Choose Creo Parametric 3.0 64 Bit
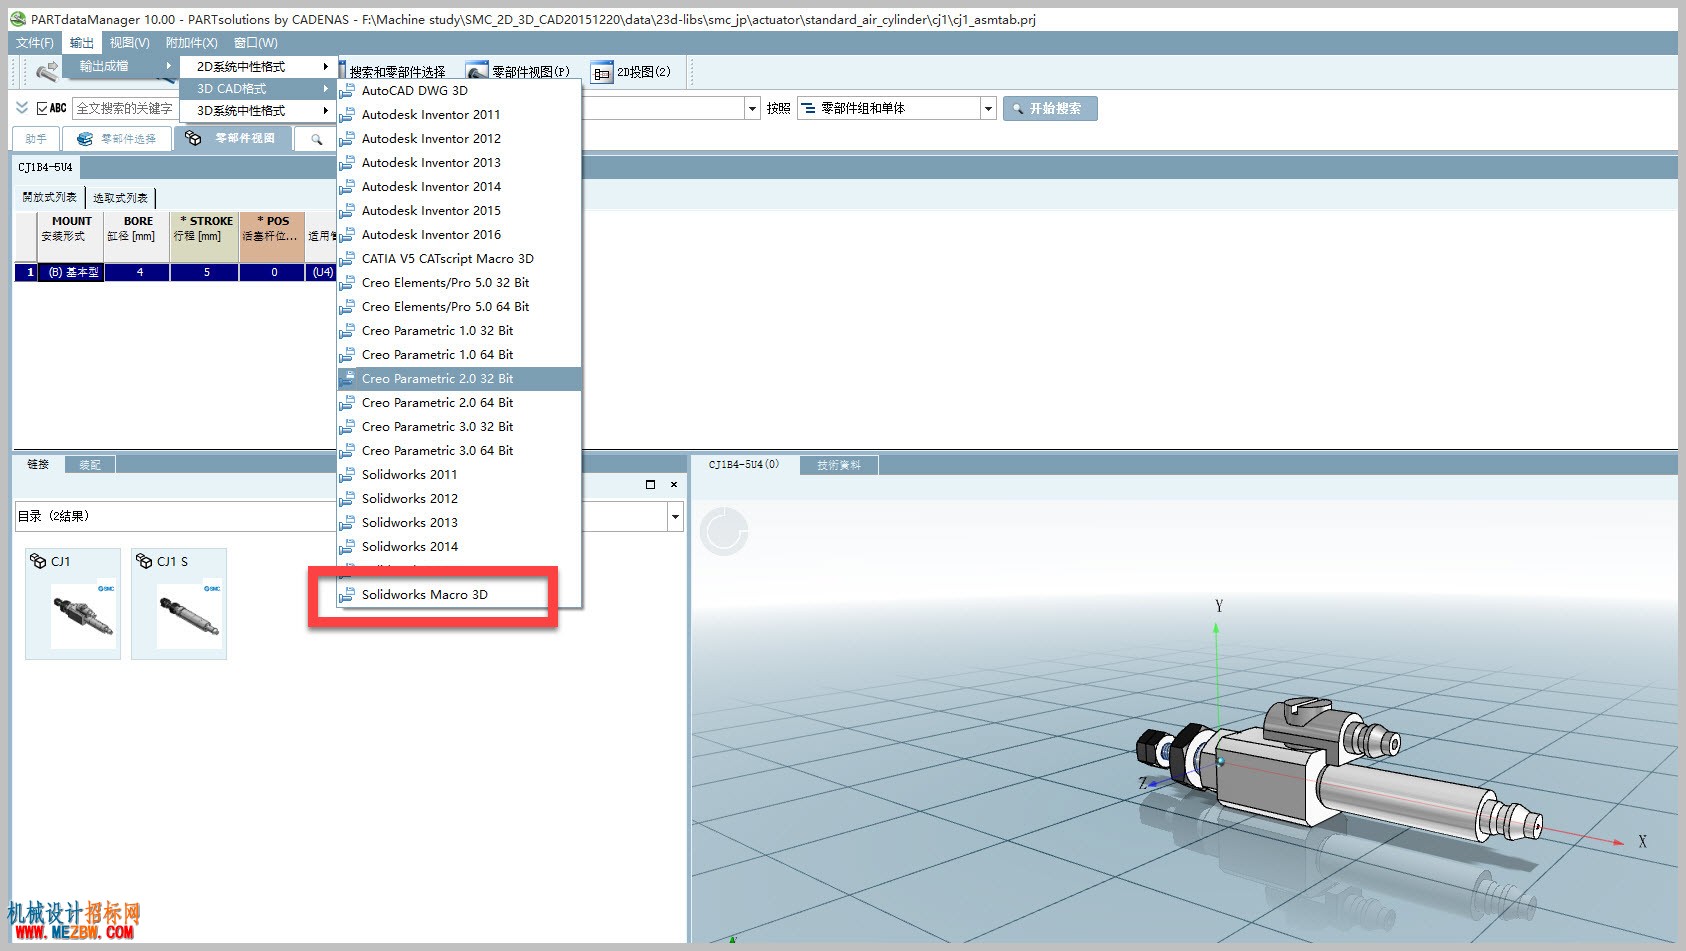The image size is (1686, 951). (459, 450)
